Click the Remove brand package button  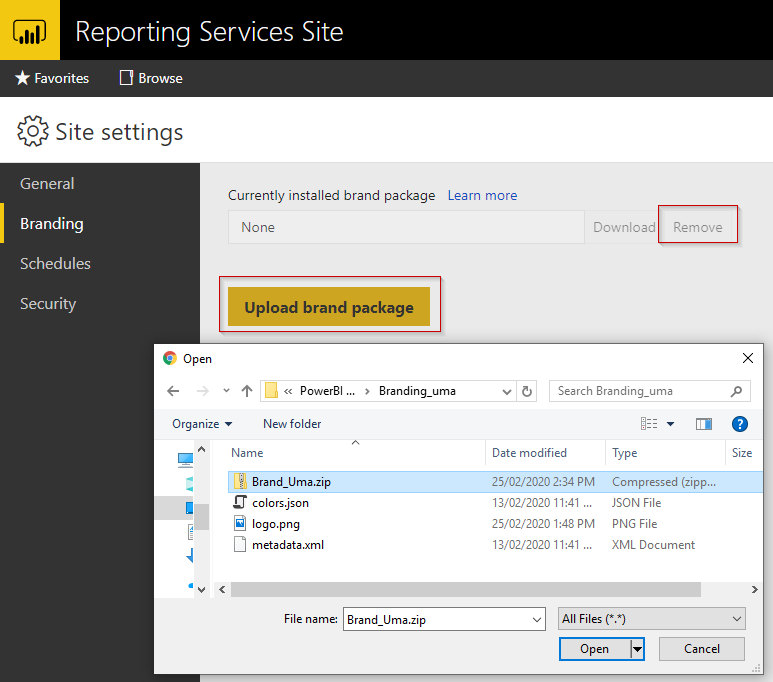698,227
